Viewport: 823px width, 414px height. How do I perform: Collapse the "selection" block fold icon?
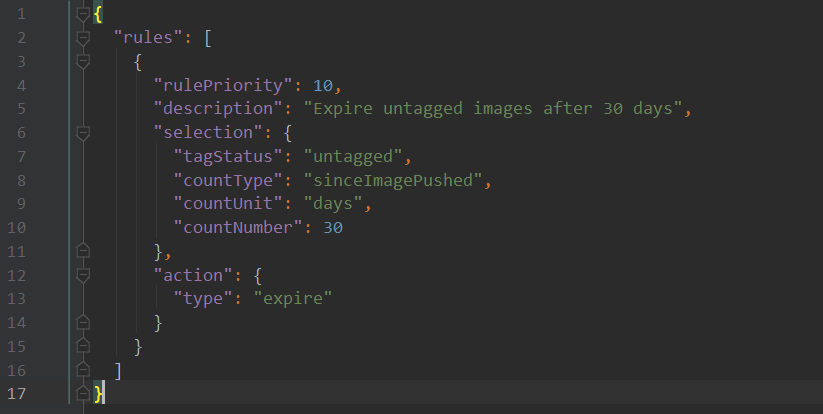83,133
